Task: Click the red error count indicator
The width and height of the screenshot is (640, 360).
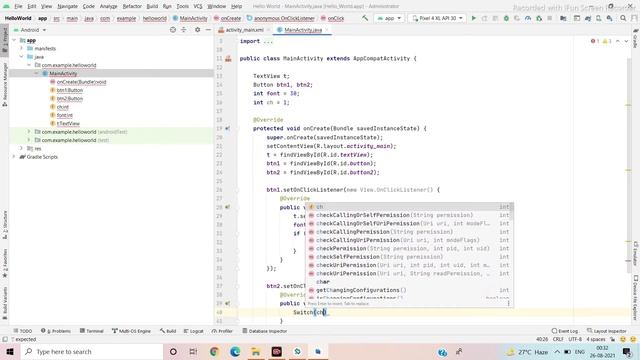Action: [x=595, y=41]
